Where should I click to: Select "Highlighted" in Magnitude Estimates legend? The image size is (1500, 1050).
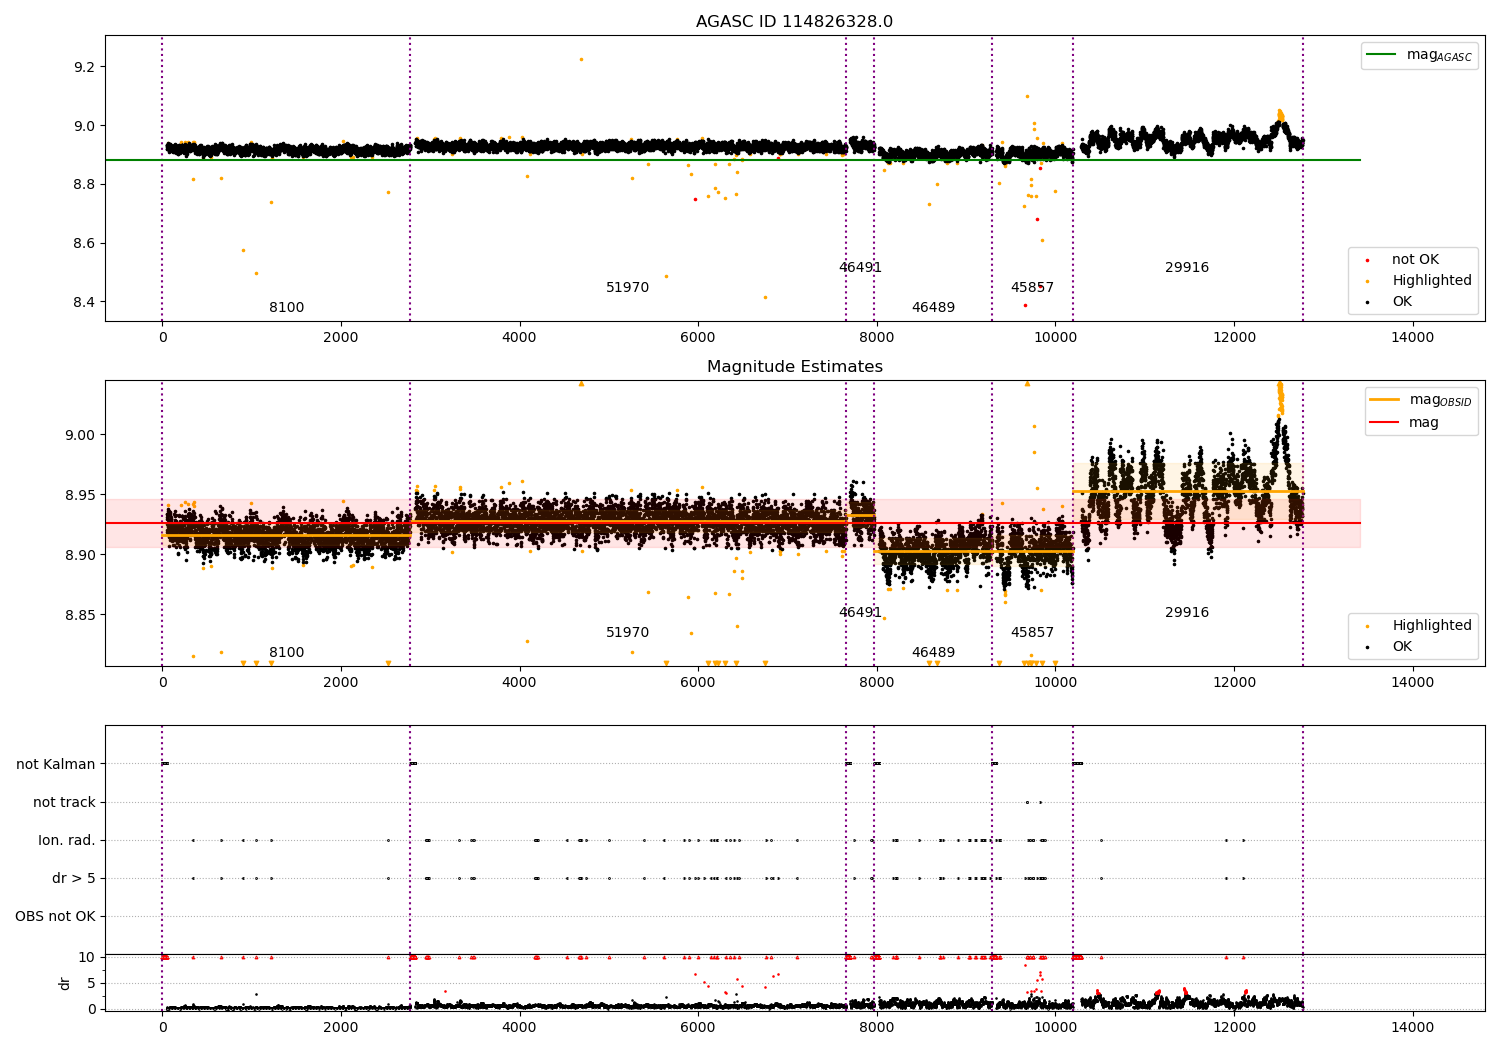coord(1432,626)
